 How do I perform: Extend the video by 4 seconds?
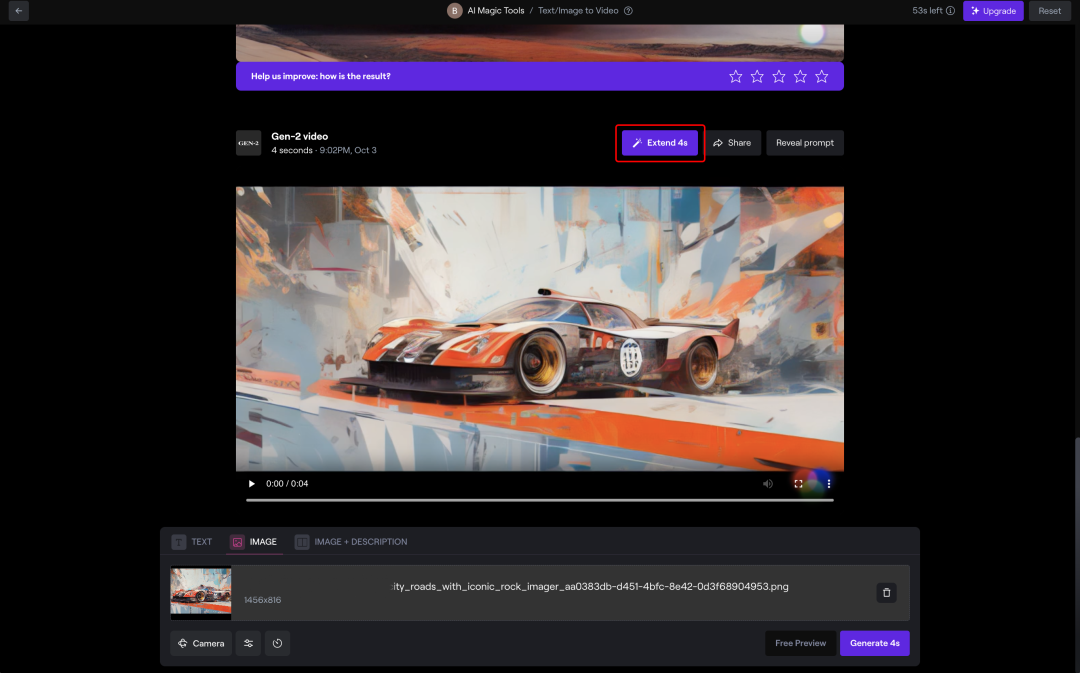(660, 143)
